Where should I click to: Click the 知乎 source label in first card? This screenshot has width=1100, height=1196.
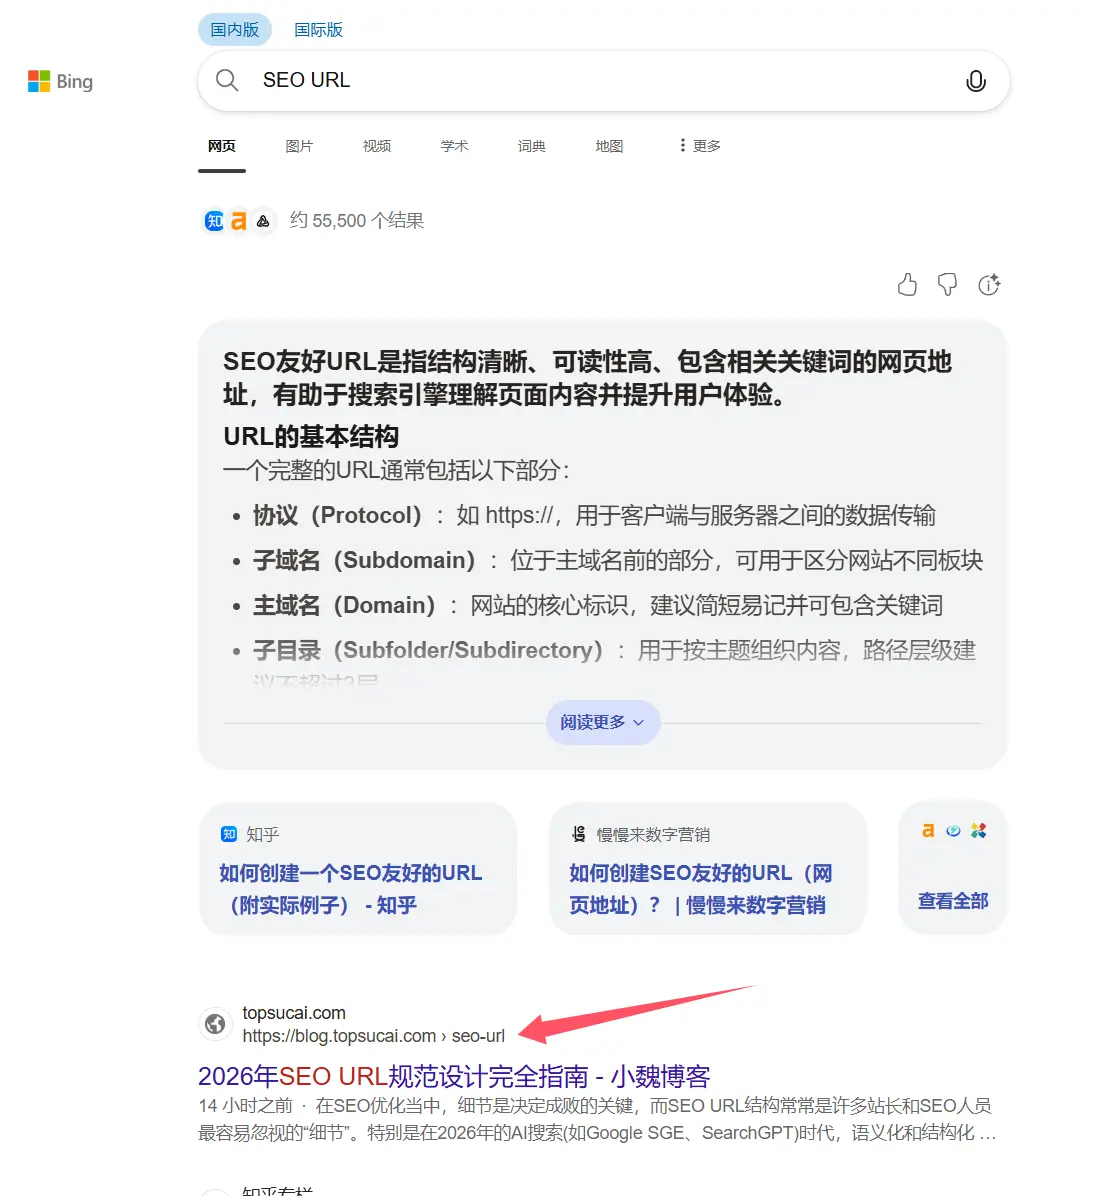(262, 834)
